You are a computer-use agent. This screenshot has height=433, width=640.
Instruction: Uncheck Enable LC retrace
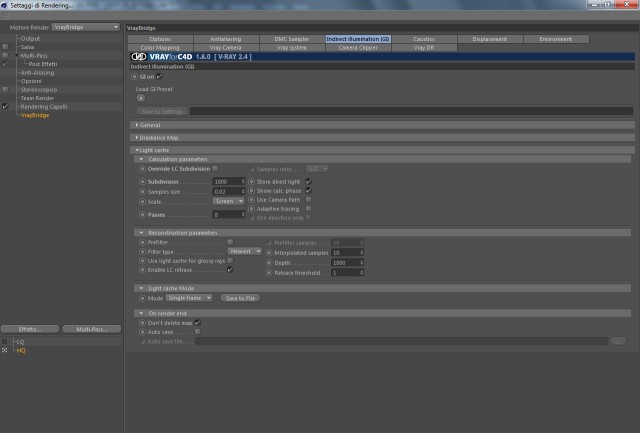tap(230, 269)
